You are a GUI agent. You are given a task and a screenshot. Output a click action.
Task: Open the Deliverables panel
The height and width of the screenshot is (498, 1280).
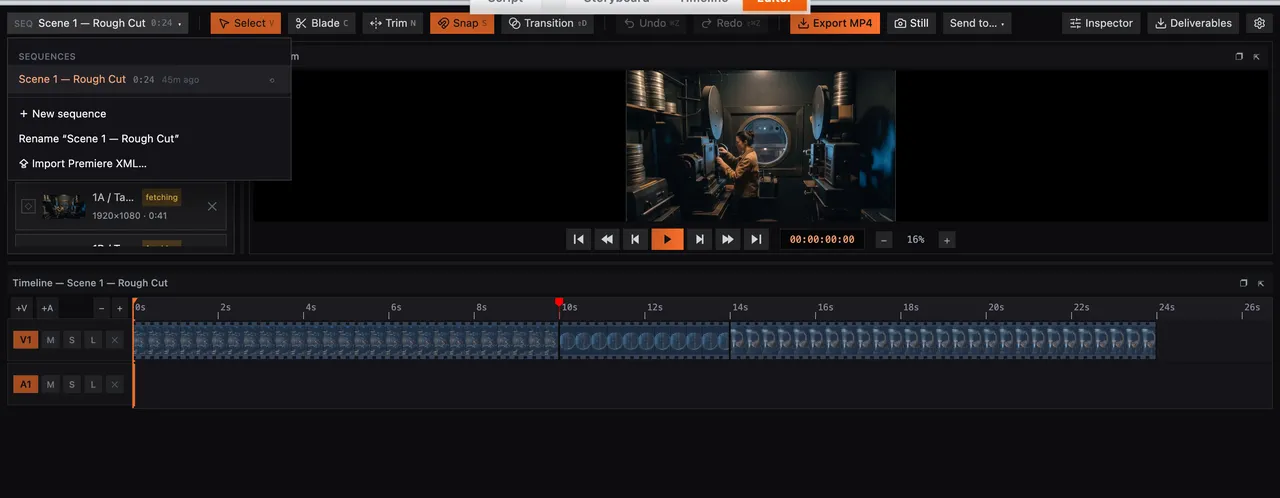click(x=1193, y=23)
